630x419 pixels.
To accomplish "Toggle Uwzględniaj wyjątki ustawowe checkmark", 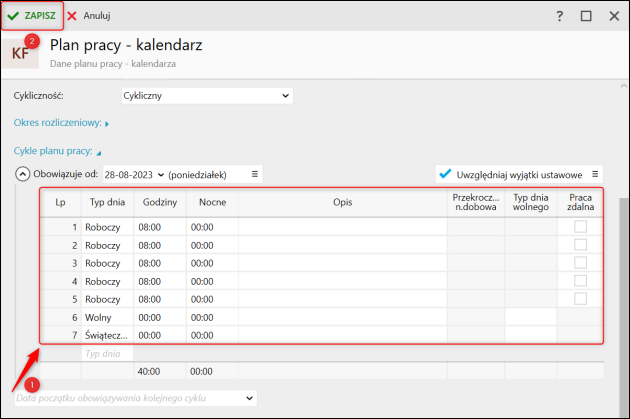I will 445,174.
